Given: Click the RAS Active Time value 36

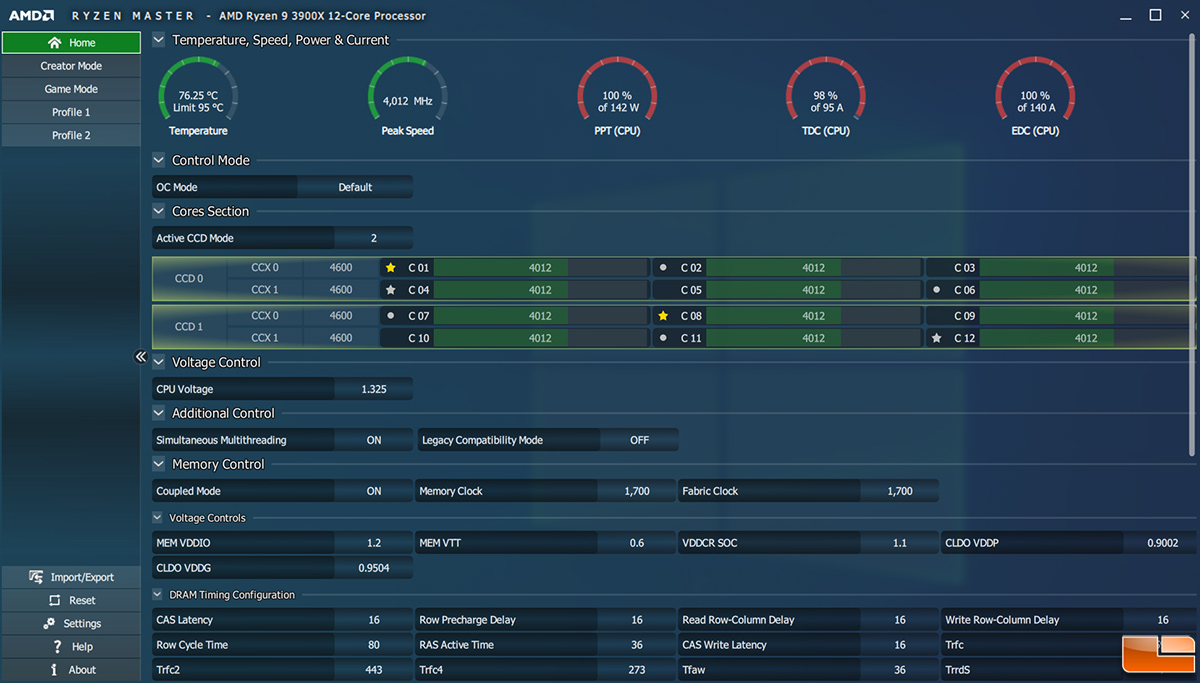Looking at the screenshot, I should coord(637,645).
